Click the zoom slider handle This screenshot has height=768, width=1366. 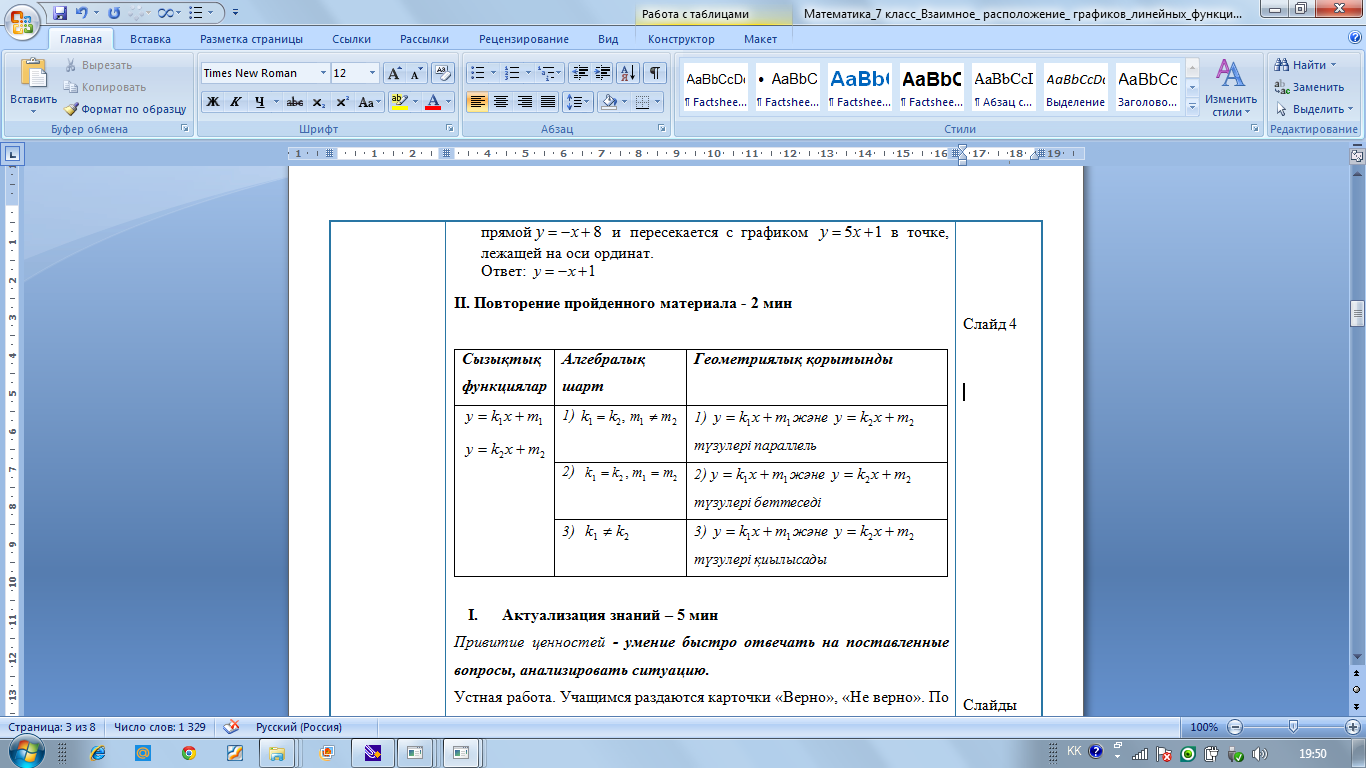click(x=1293, y=727)
